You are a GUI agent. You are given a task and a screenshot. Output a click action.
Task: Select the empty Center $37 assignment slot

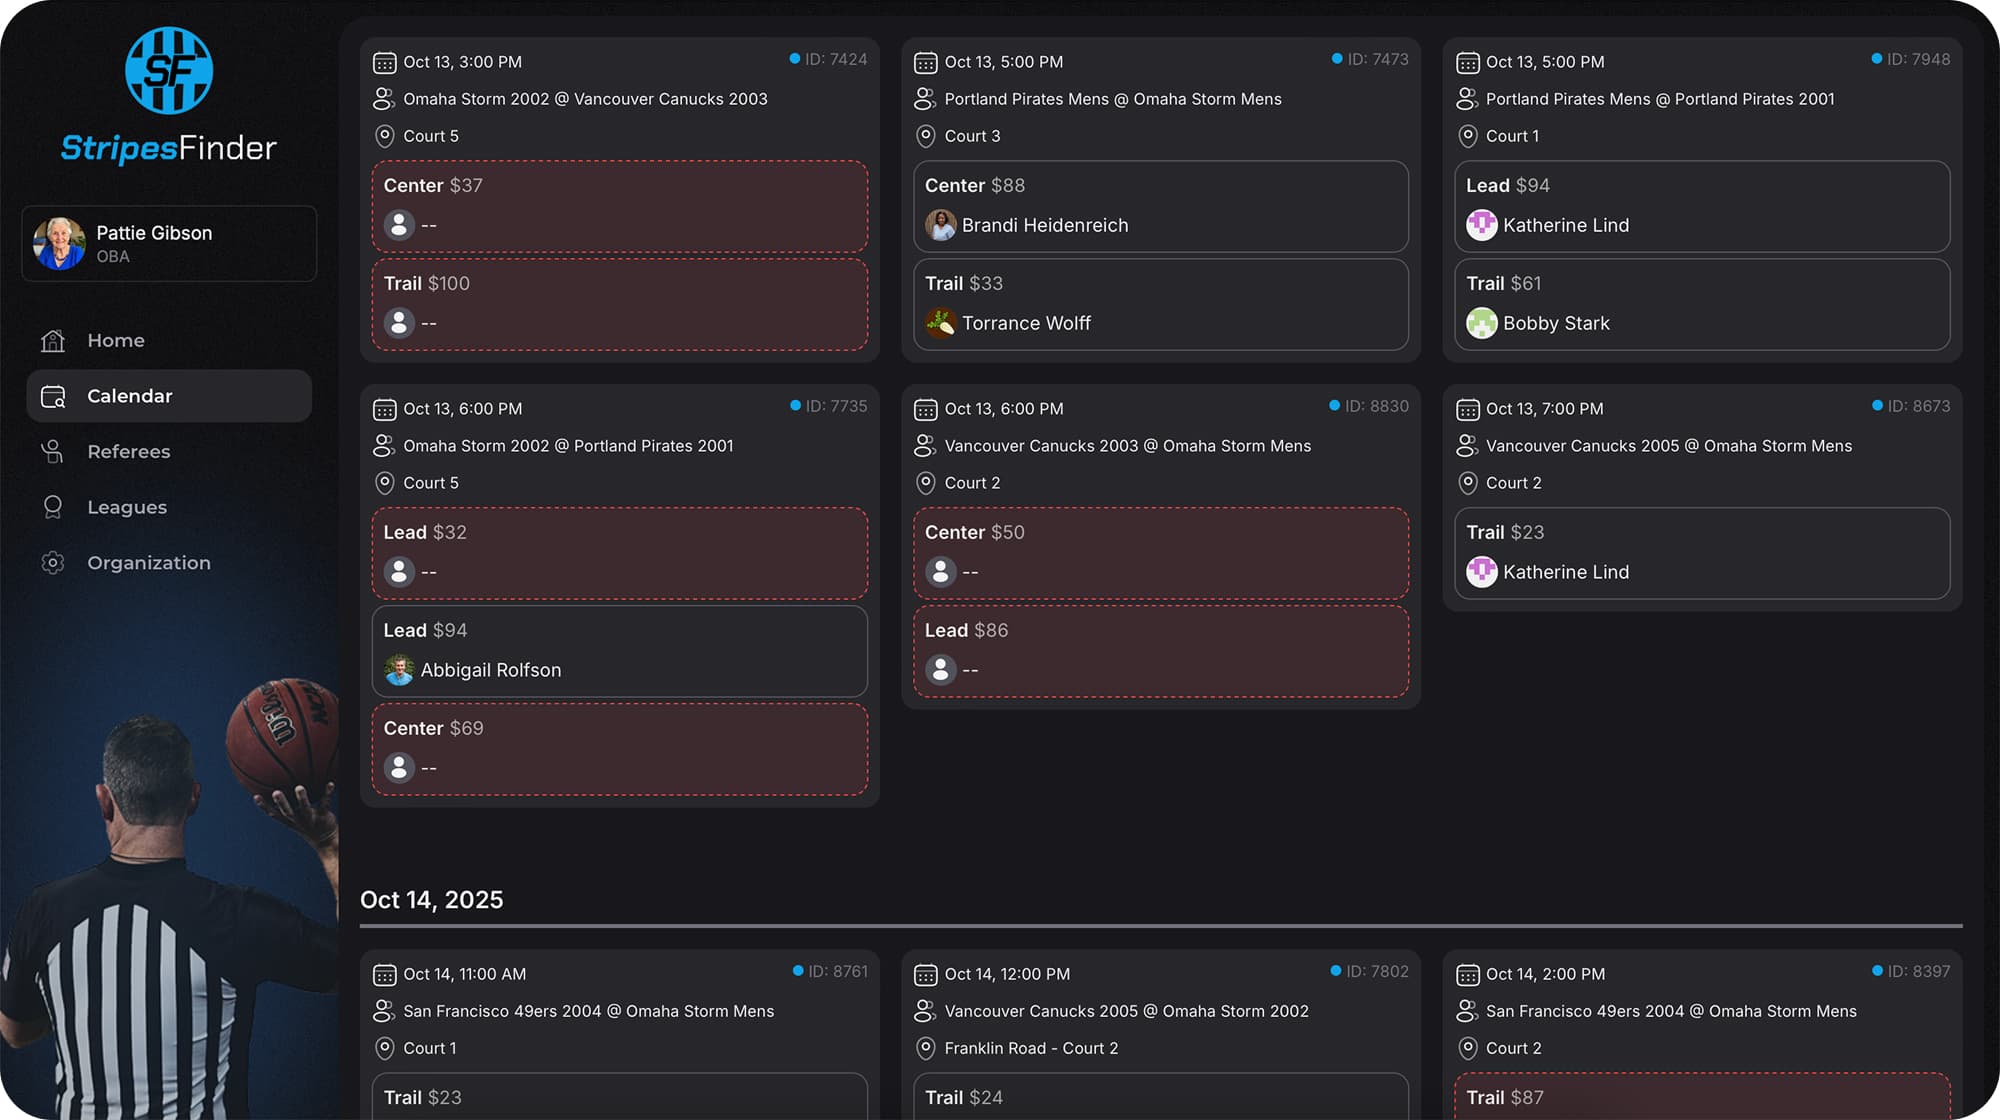(x=620, y=205)
